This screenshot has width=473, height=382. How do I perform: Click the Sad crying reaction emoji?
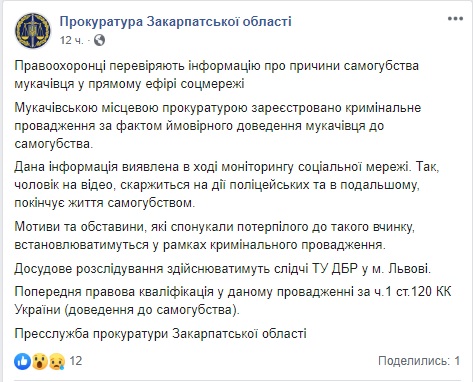coord(57,361)
